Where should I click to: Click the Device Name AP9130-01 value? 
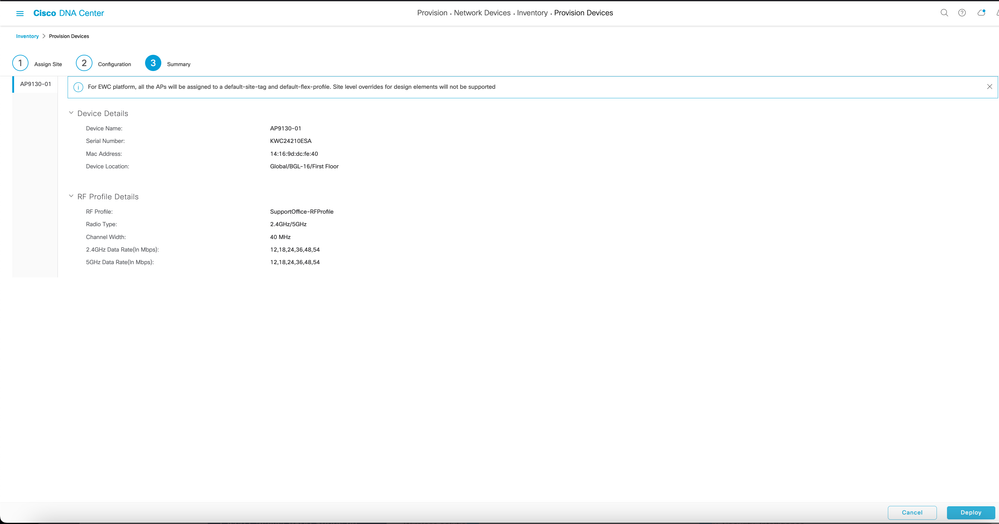tap(285, 128)
